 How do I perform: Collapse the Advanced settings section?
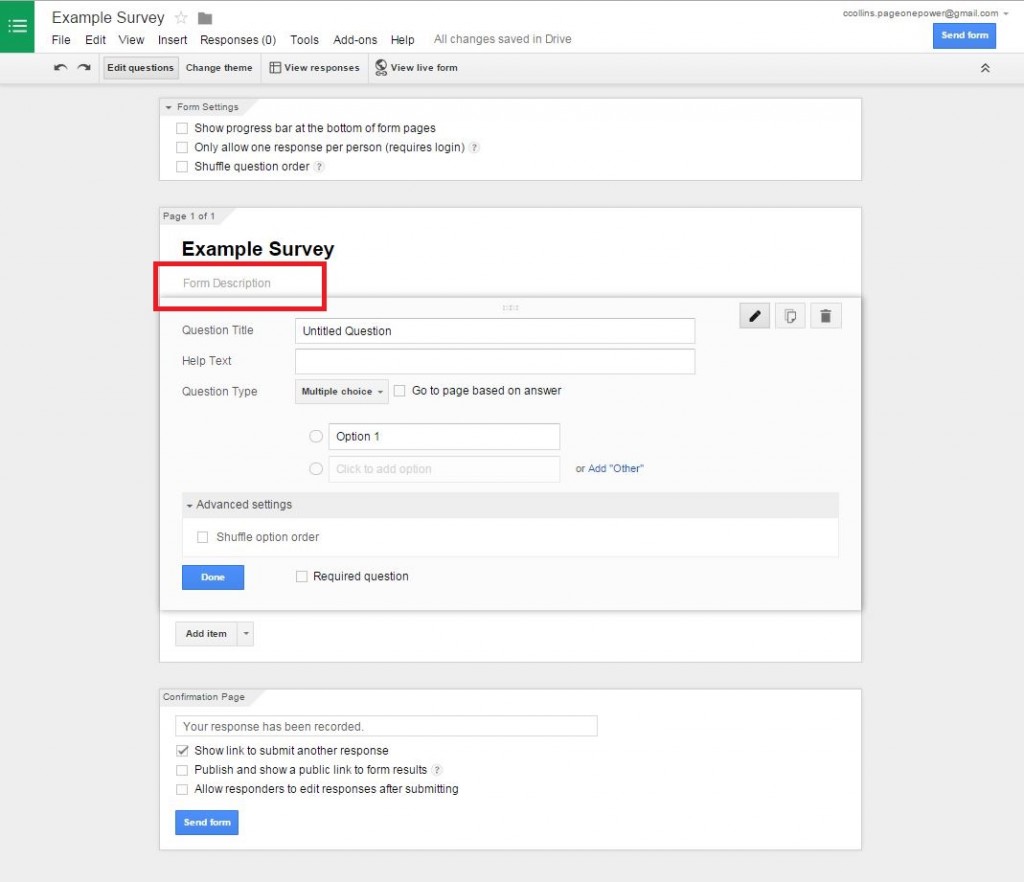pyautogui.click(x=189, y=505)
